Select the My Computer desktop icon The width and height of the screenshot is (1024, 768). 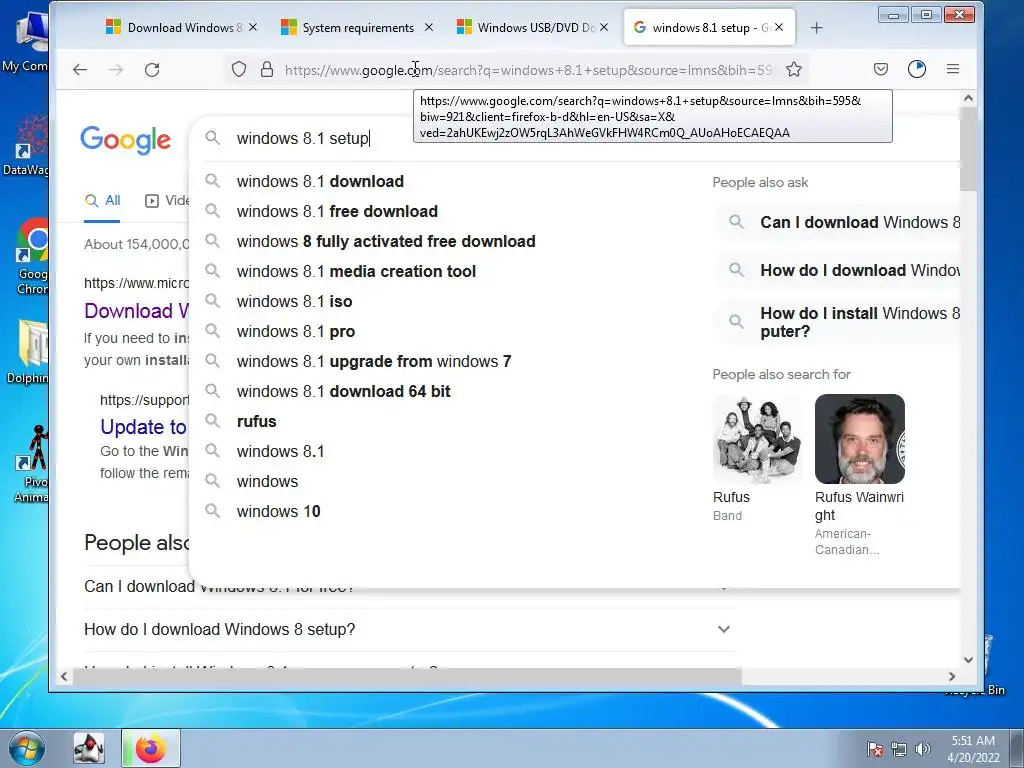click(x=26, y=42)
